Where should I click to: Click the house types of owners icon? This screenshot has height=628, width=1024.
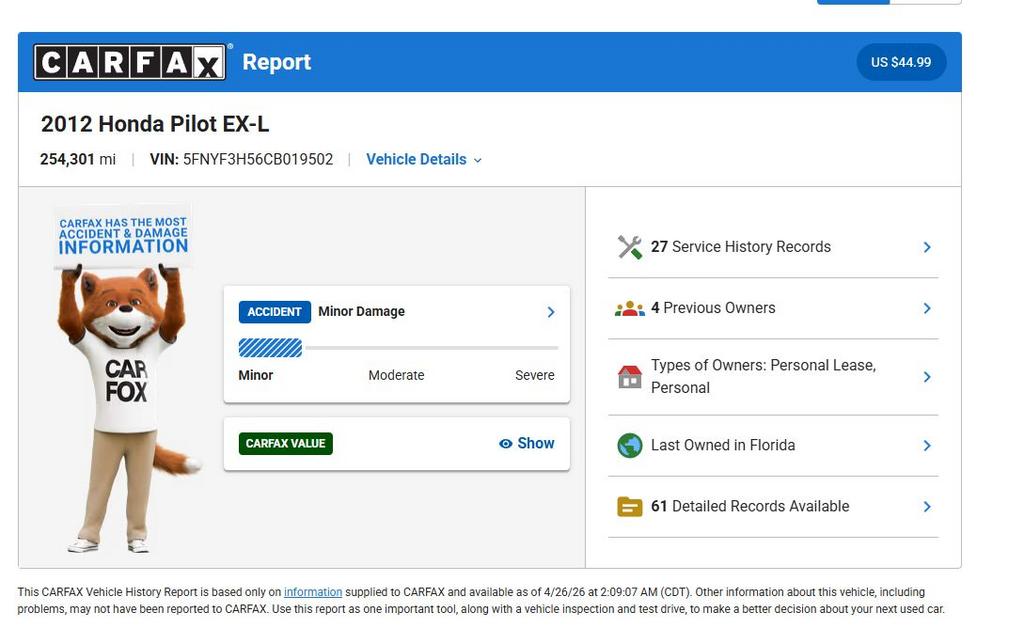pyautogui.click(x=630, y=377)
